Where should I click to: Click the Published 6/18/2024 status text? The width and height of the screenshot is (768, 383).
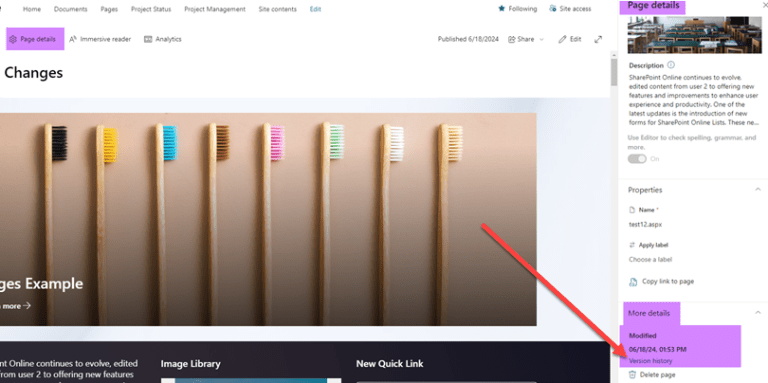468,39
